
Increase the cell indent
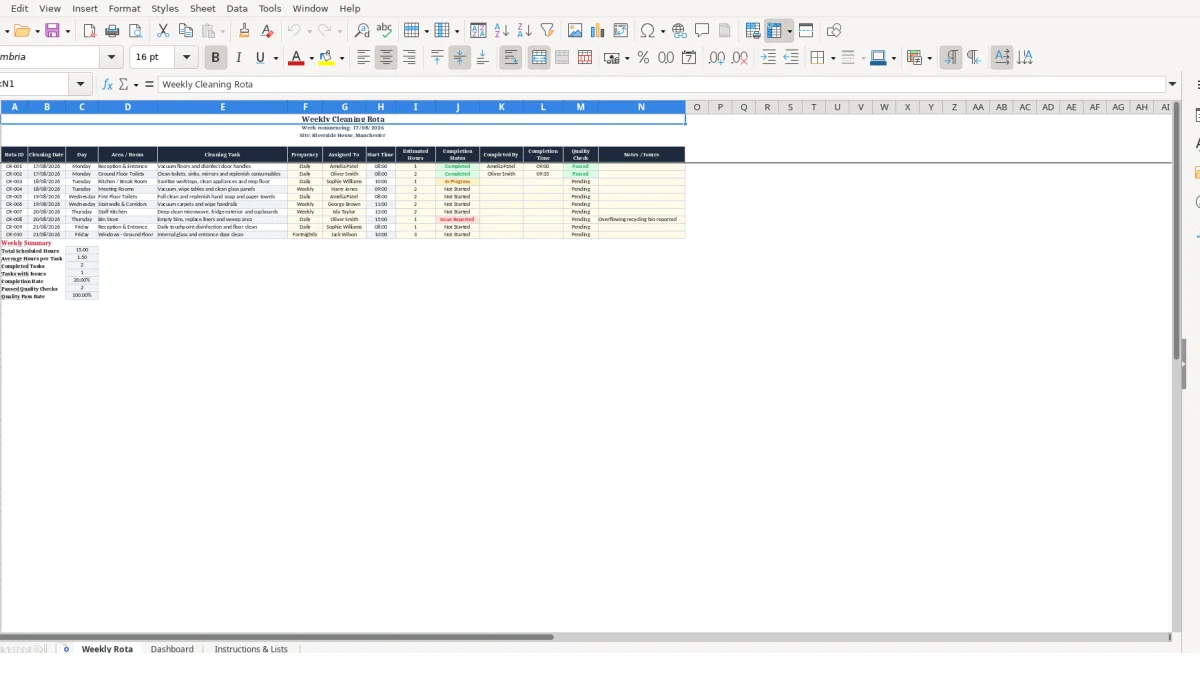pyautogui.click(x=768, y=58)
